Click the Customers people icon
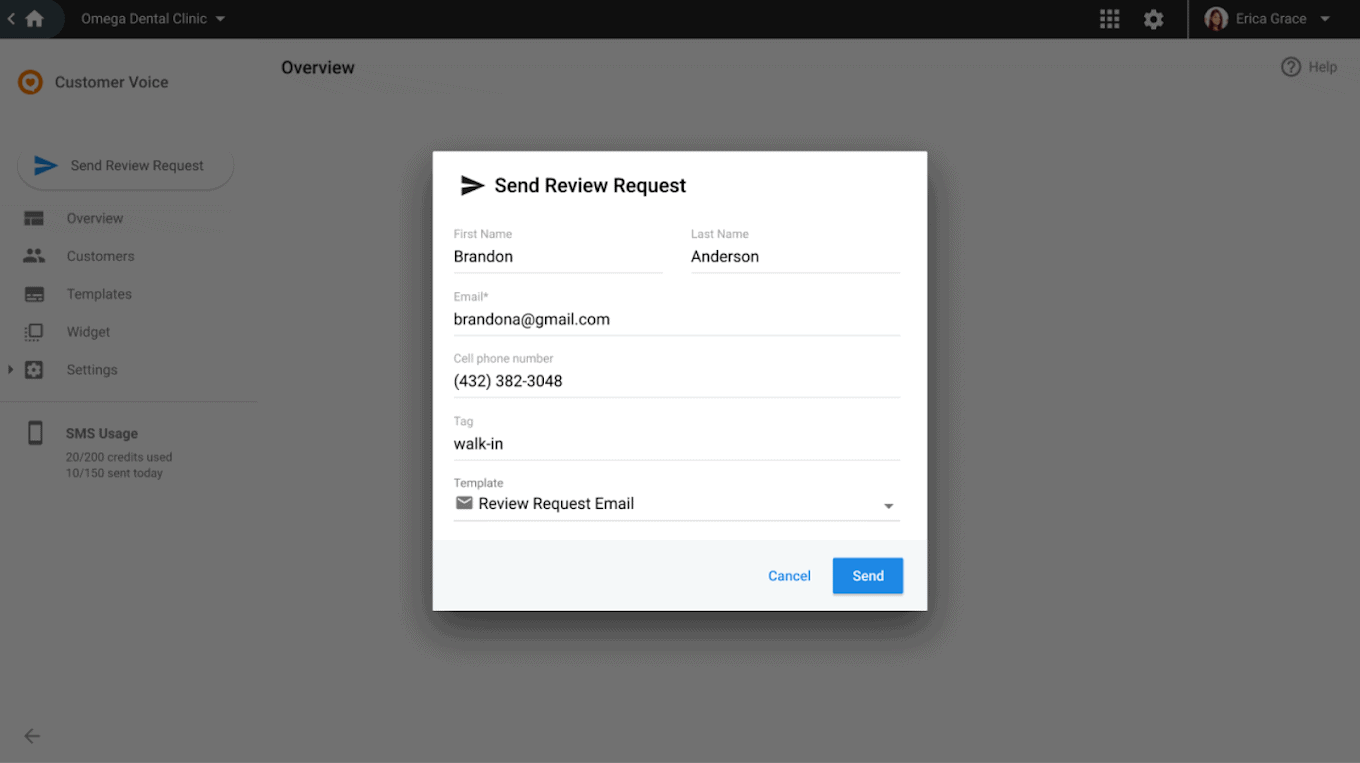The width and height of the screenshot is (1360, 763). 34,256
